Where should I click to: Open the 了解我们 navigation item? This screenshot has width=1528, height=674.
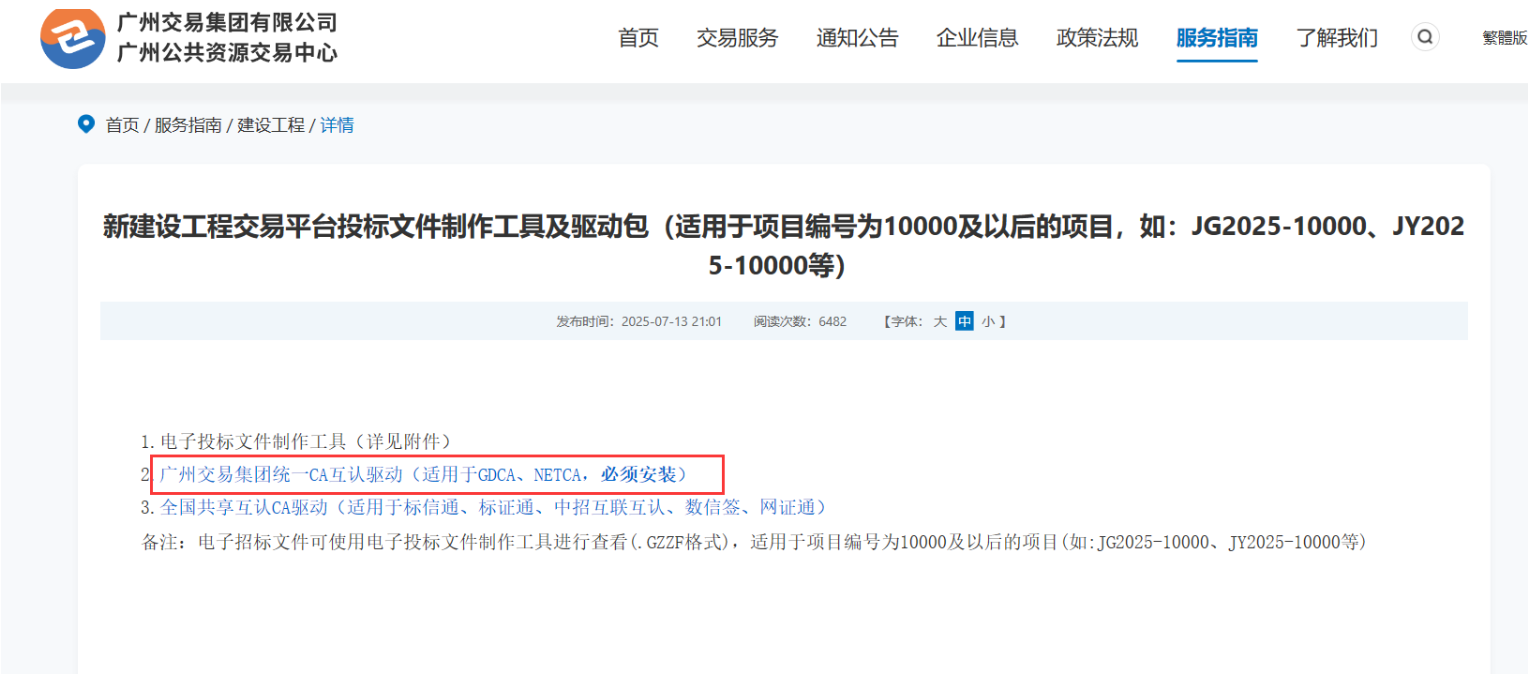(1337, 38)
